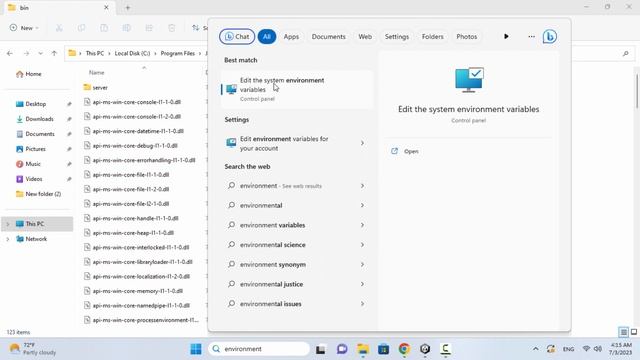Show hidden system tray icons
Viewport: 640px width, 360px height.
[x=536, y=349]
